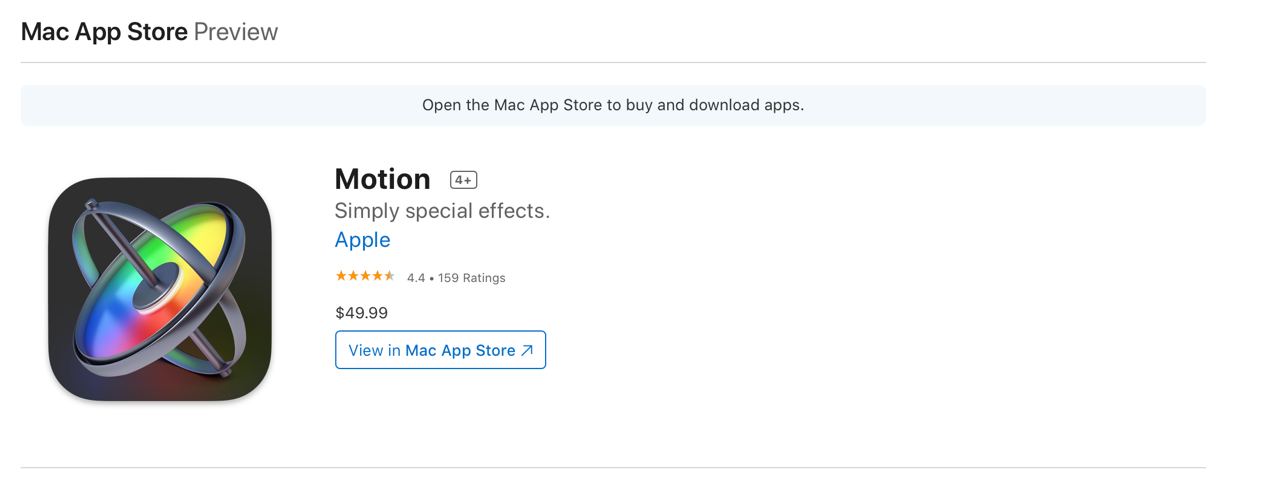Click the Preview label in the header
Viewport: 1280px width, 483px height.
[x=236, y=31]
